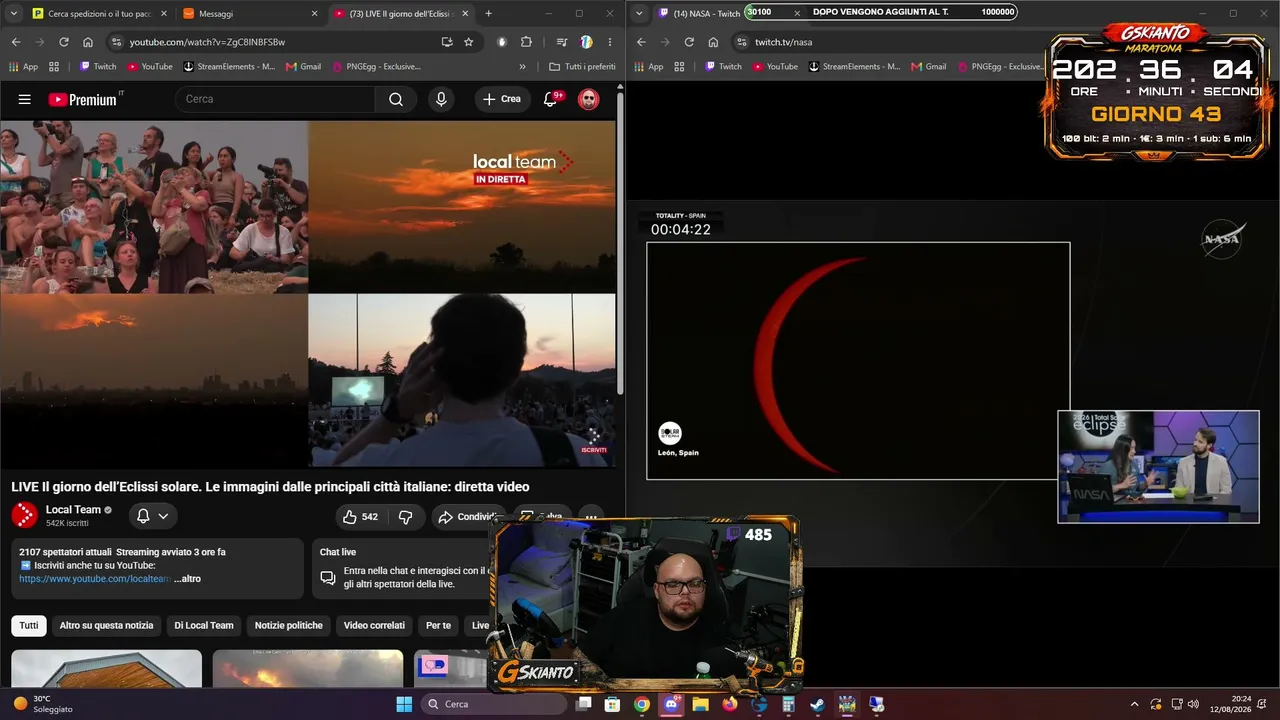This screenshot has width=1280, height=720.
Task: Open Windows Start menu
Action: [404, 704]
